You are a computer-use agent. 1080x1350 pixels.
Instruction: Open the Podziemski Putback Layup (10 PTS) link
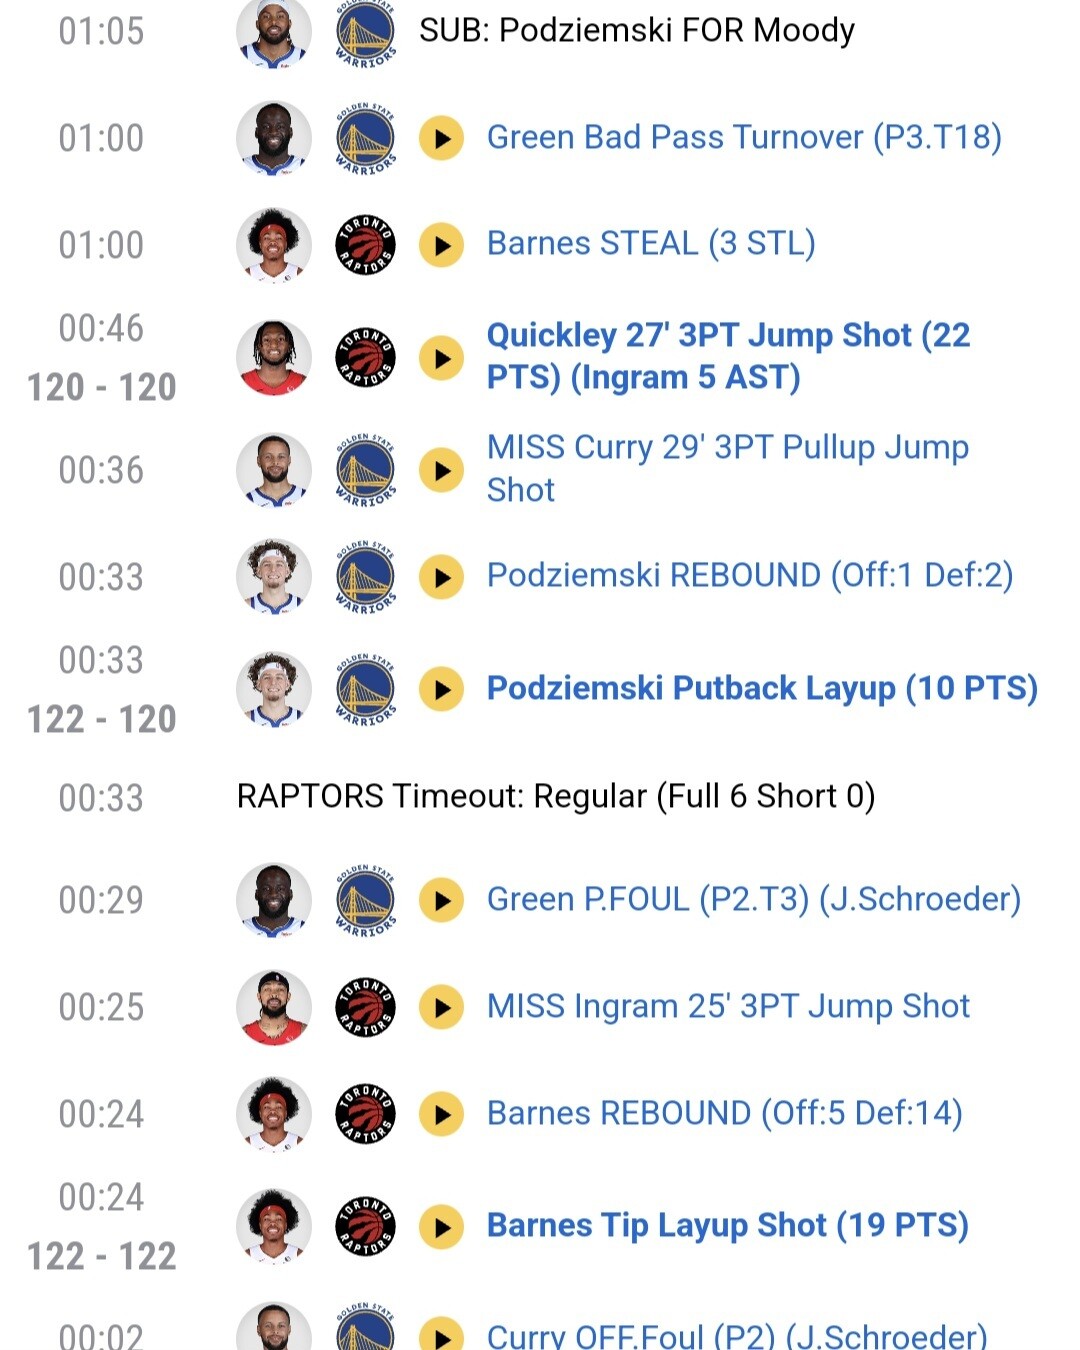[762, 688]
